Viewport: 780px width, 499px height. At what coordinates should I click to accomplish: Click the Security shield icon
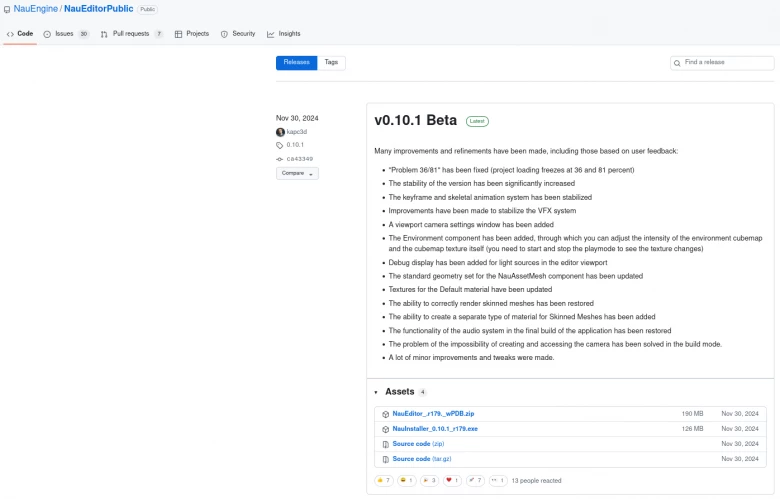tap(224, 34)
